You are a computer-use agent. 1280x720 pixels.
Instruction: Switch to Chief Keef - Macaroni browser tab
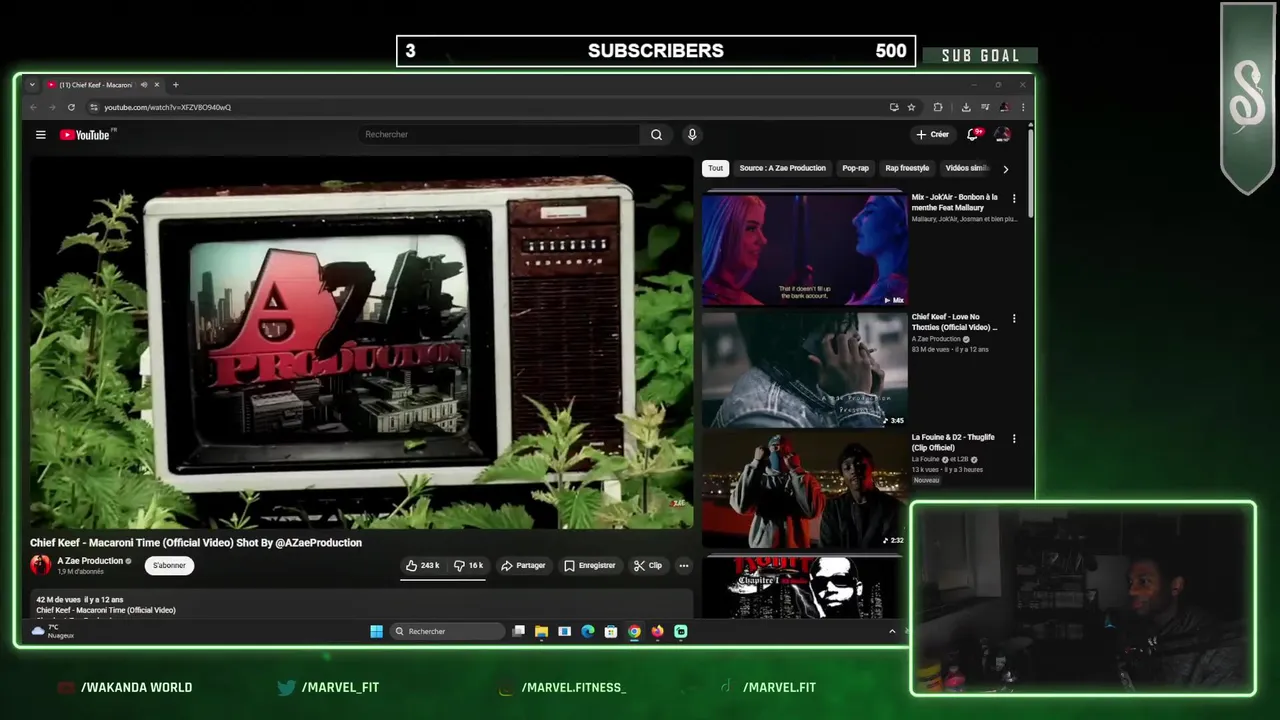pyautogui.click(x=95, y=85)
